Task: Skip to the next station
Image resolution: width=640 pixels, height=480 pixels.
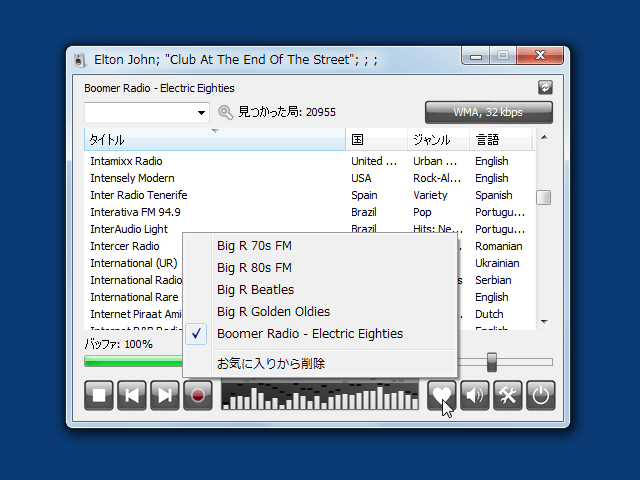Action: 165,395
